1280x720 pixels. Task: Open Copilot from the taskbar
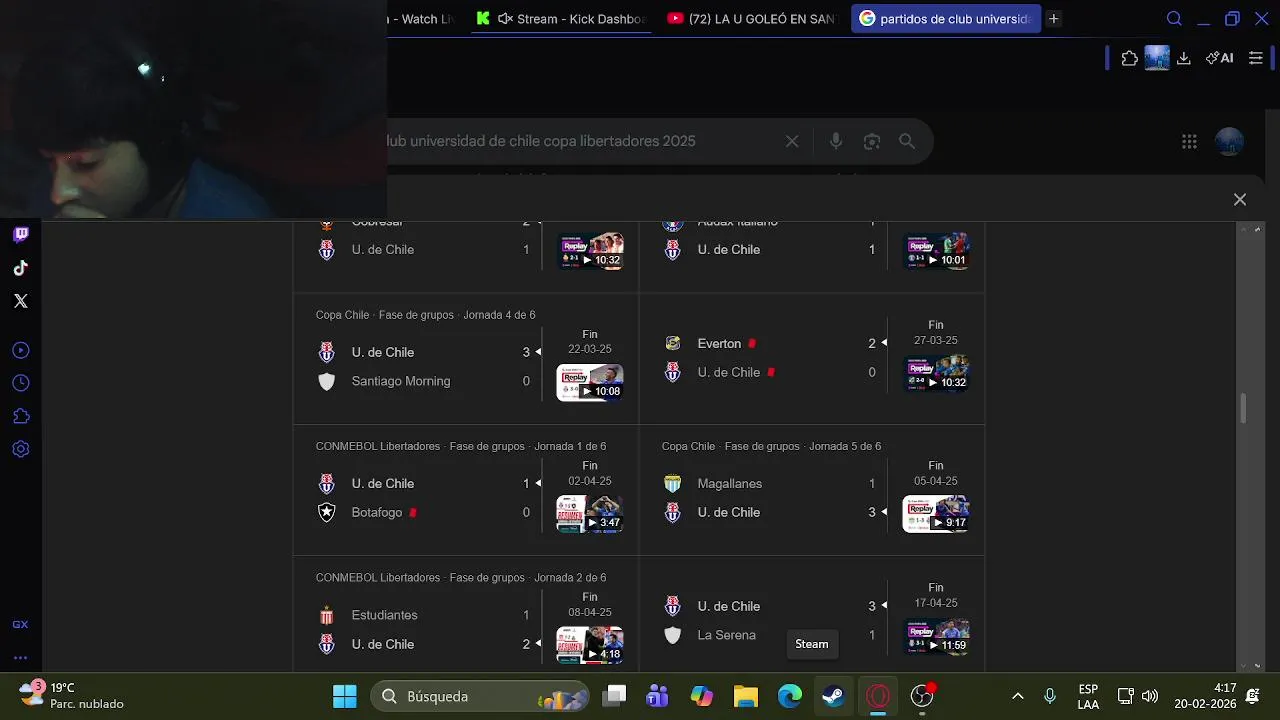702,696
